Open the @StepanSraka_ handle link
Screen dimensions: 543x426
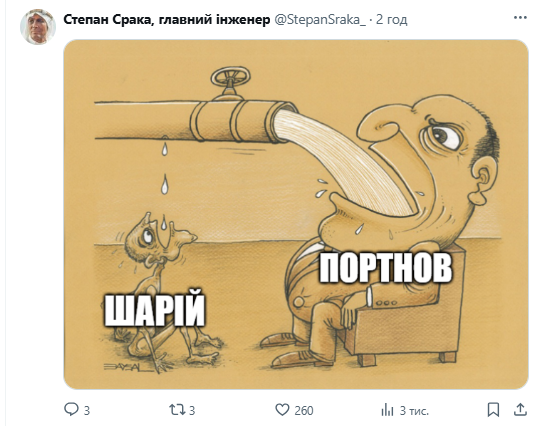tap(320, 20)
